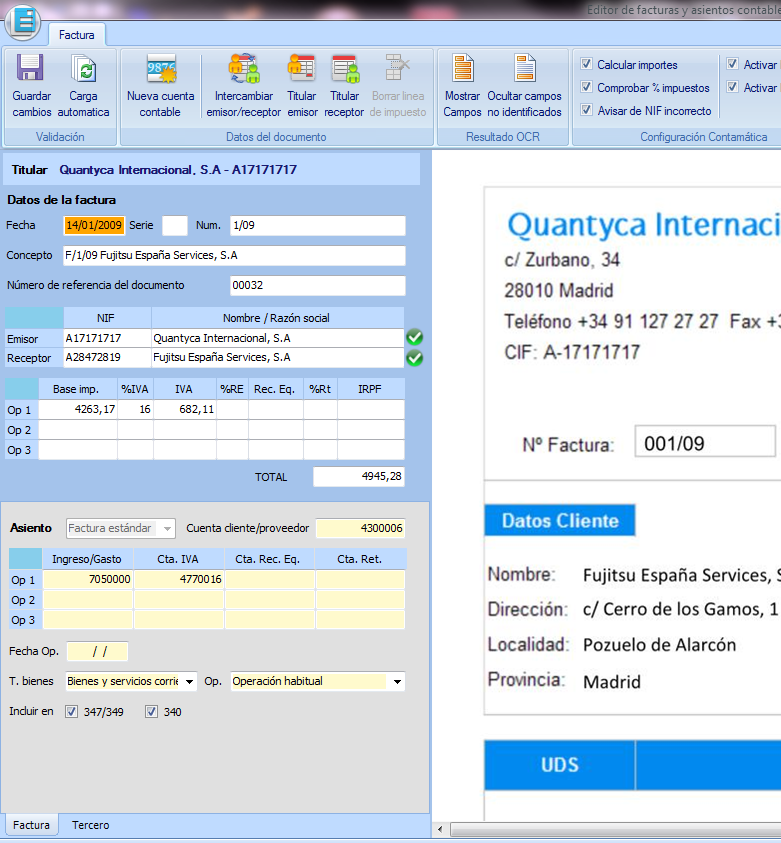This screenshot has width=781, height=843.
Task: Click Borrar linea de impuesto icon
Action: coord(398,69)
